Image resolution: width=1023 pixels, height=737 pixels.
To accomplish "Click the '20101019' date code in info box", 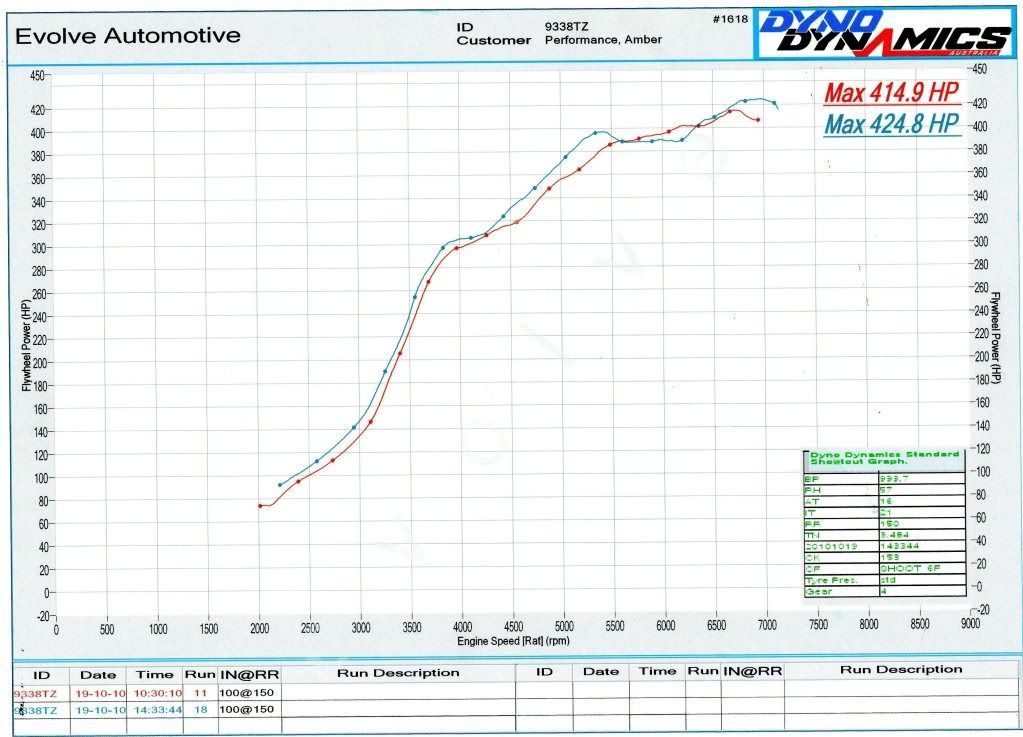I will pyautogui.click(x=831, y=547).
